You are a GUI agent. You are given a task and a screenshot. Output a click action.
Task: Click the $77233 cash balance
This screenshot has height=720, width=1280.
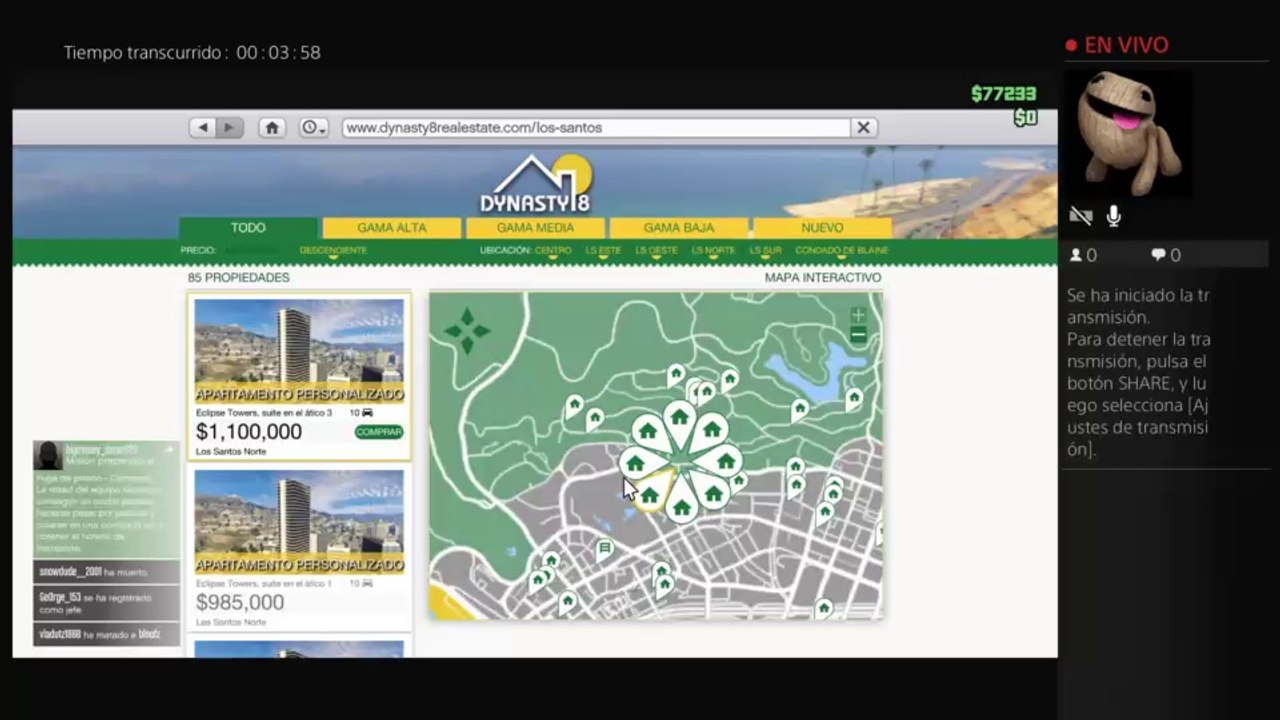pyautogui.click(x=1004, y=94)
